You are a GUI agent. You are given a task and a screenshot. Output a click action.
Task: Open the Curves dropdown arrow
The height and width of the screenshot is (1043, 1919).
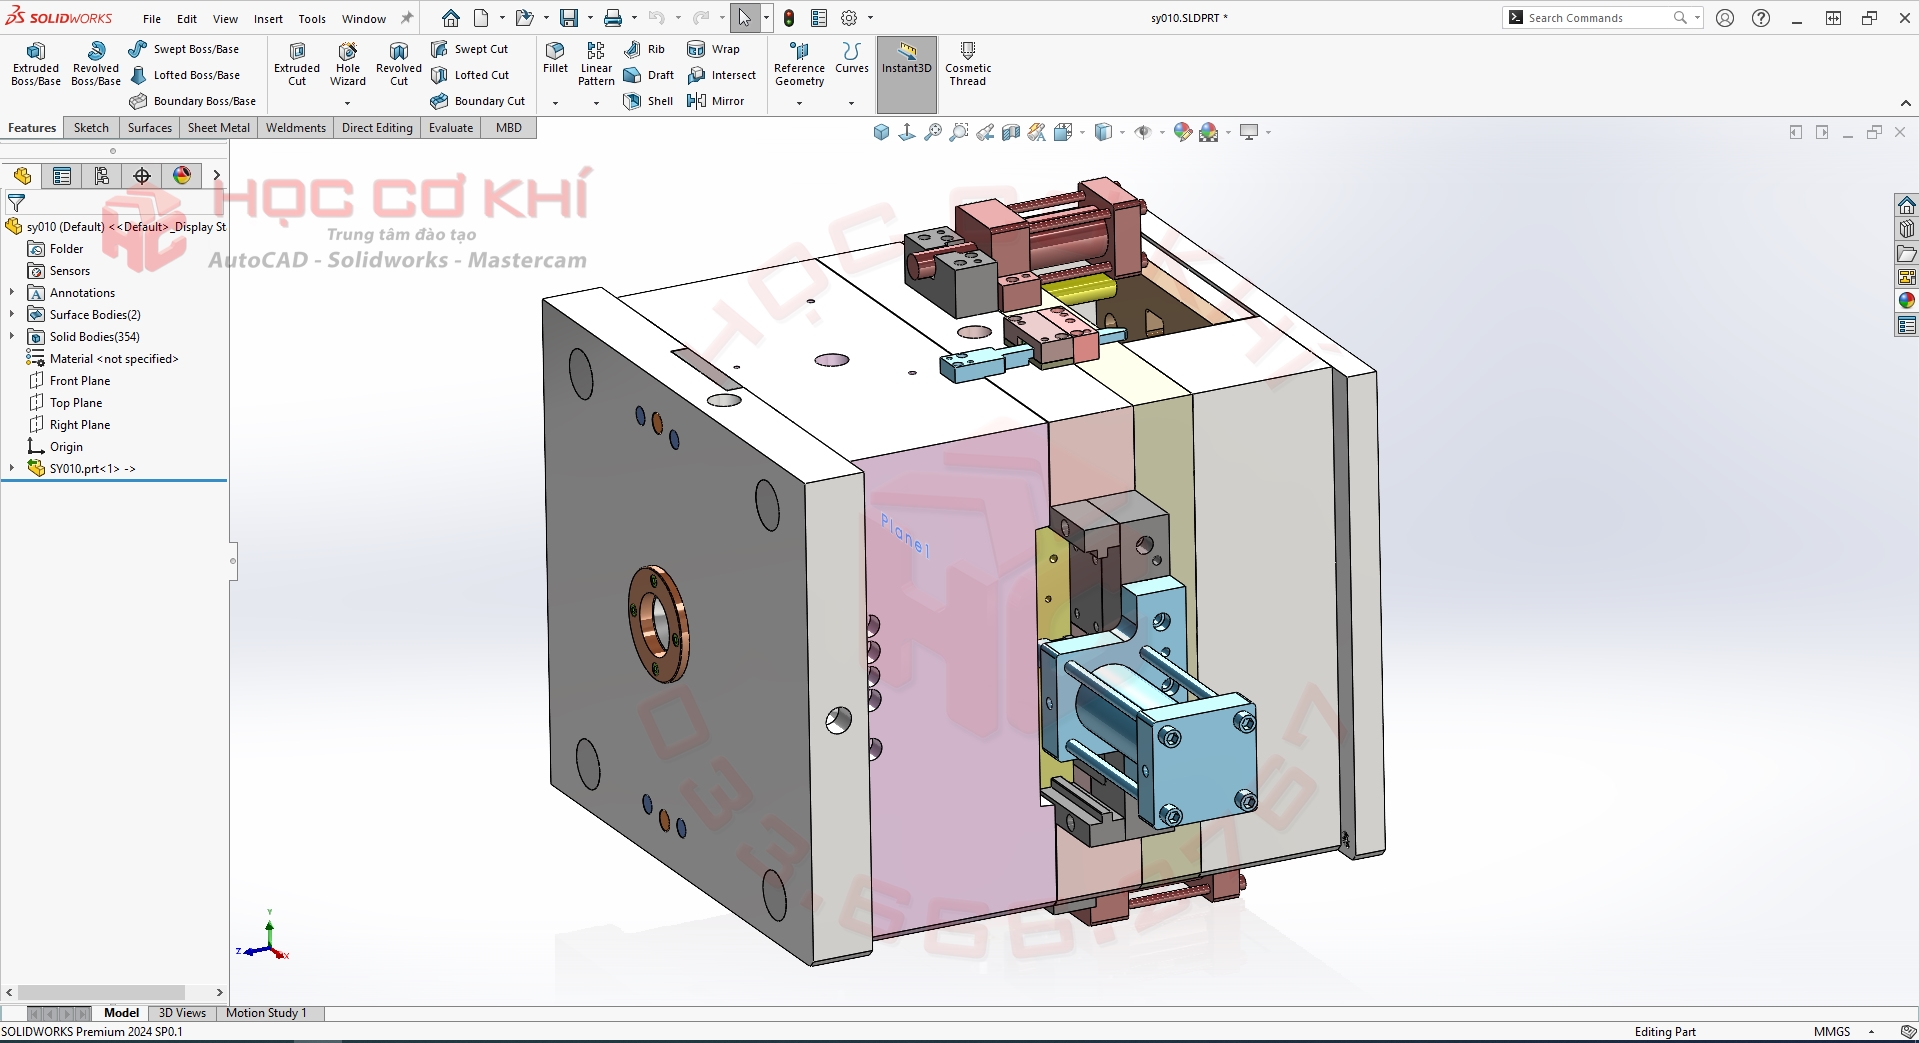pos(851,103)
